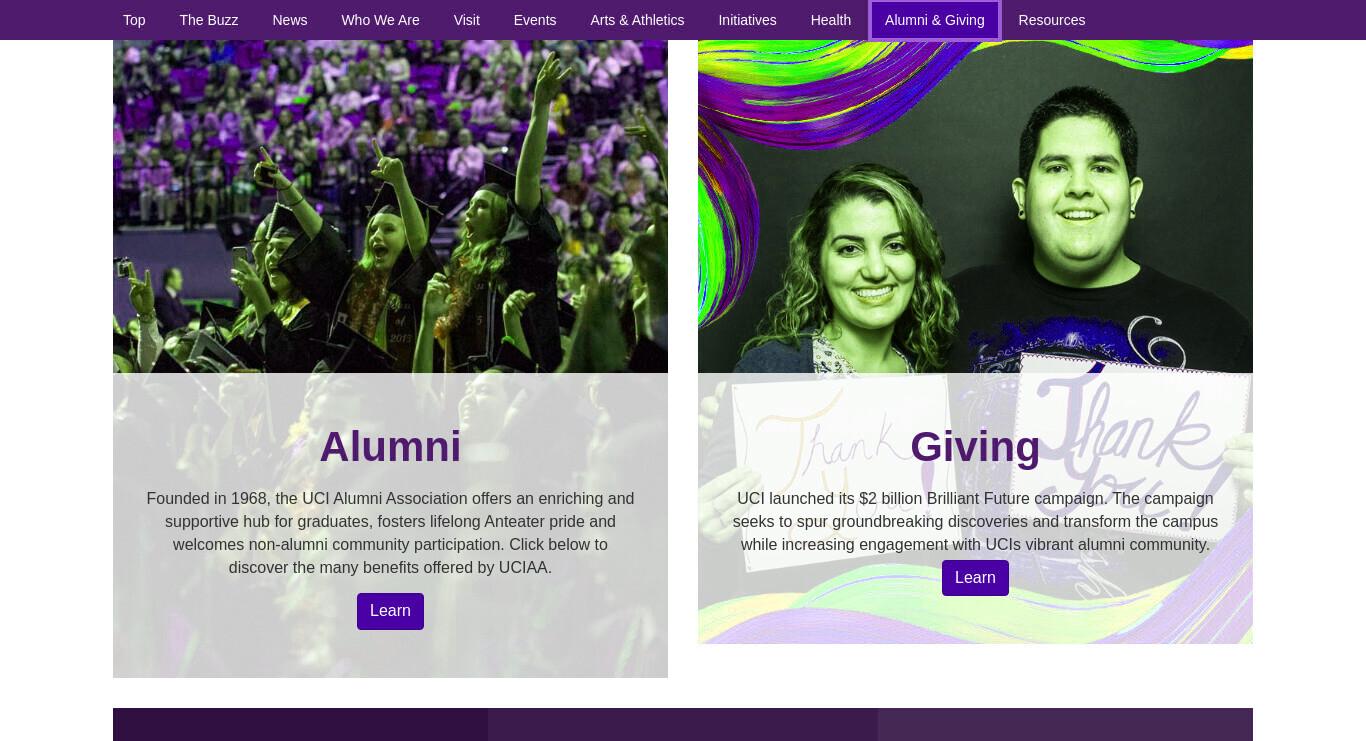Jump to the Events section
Image resolution: width=1366 pixels, height=741 pixels.
(535, 20)
